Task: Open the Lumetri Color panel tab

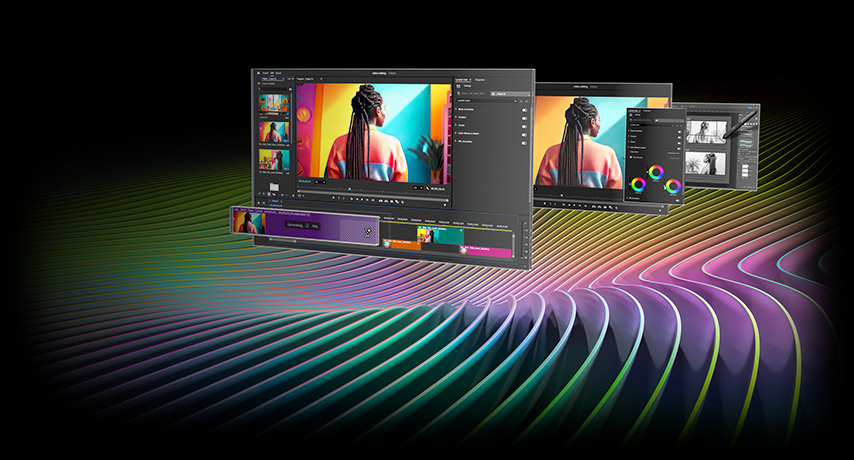Action: 463,79
